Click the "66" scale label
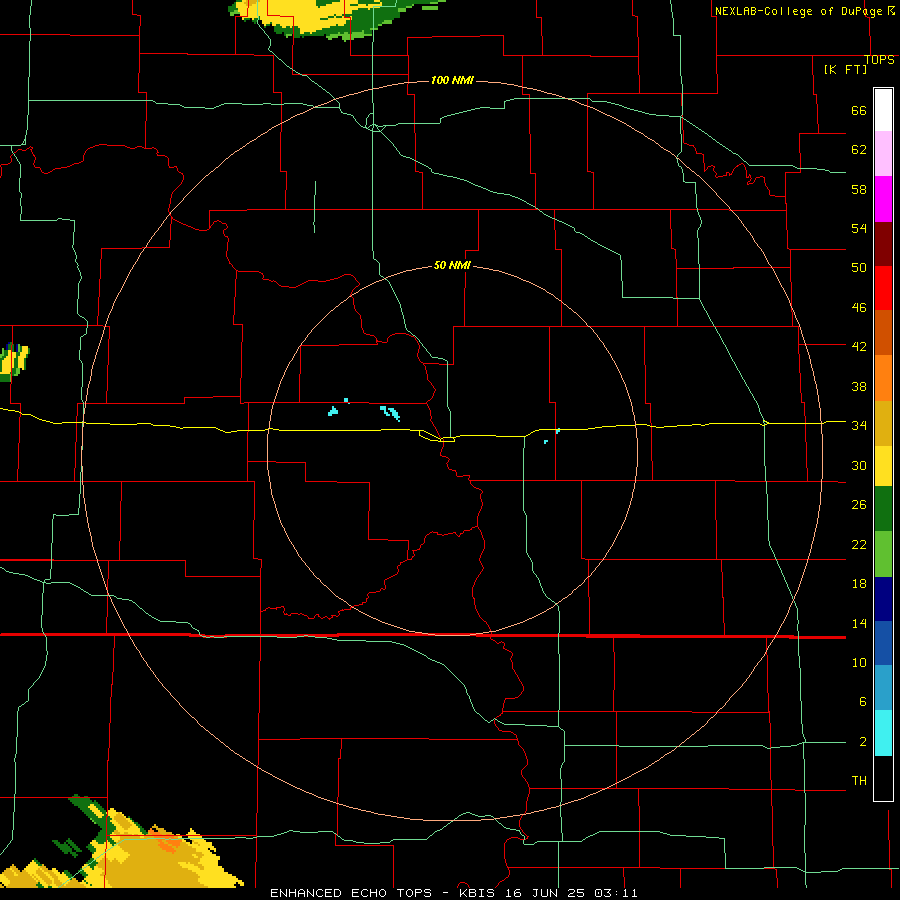The height and width of the screenshot is (900, 900). click(859, 111)
